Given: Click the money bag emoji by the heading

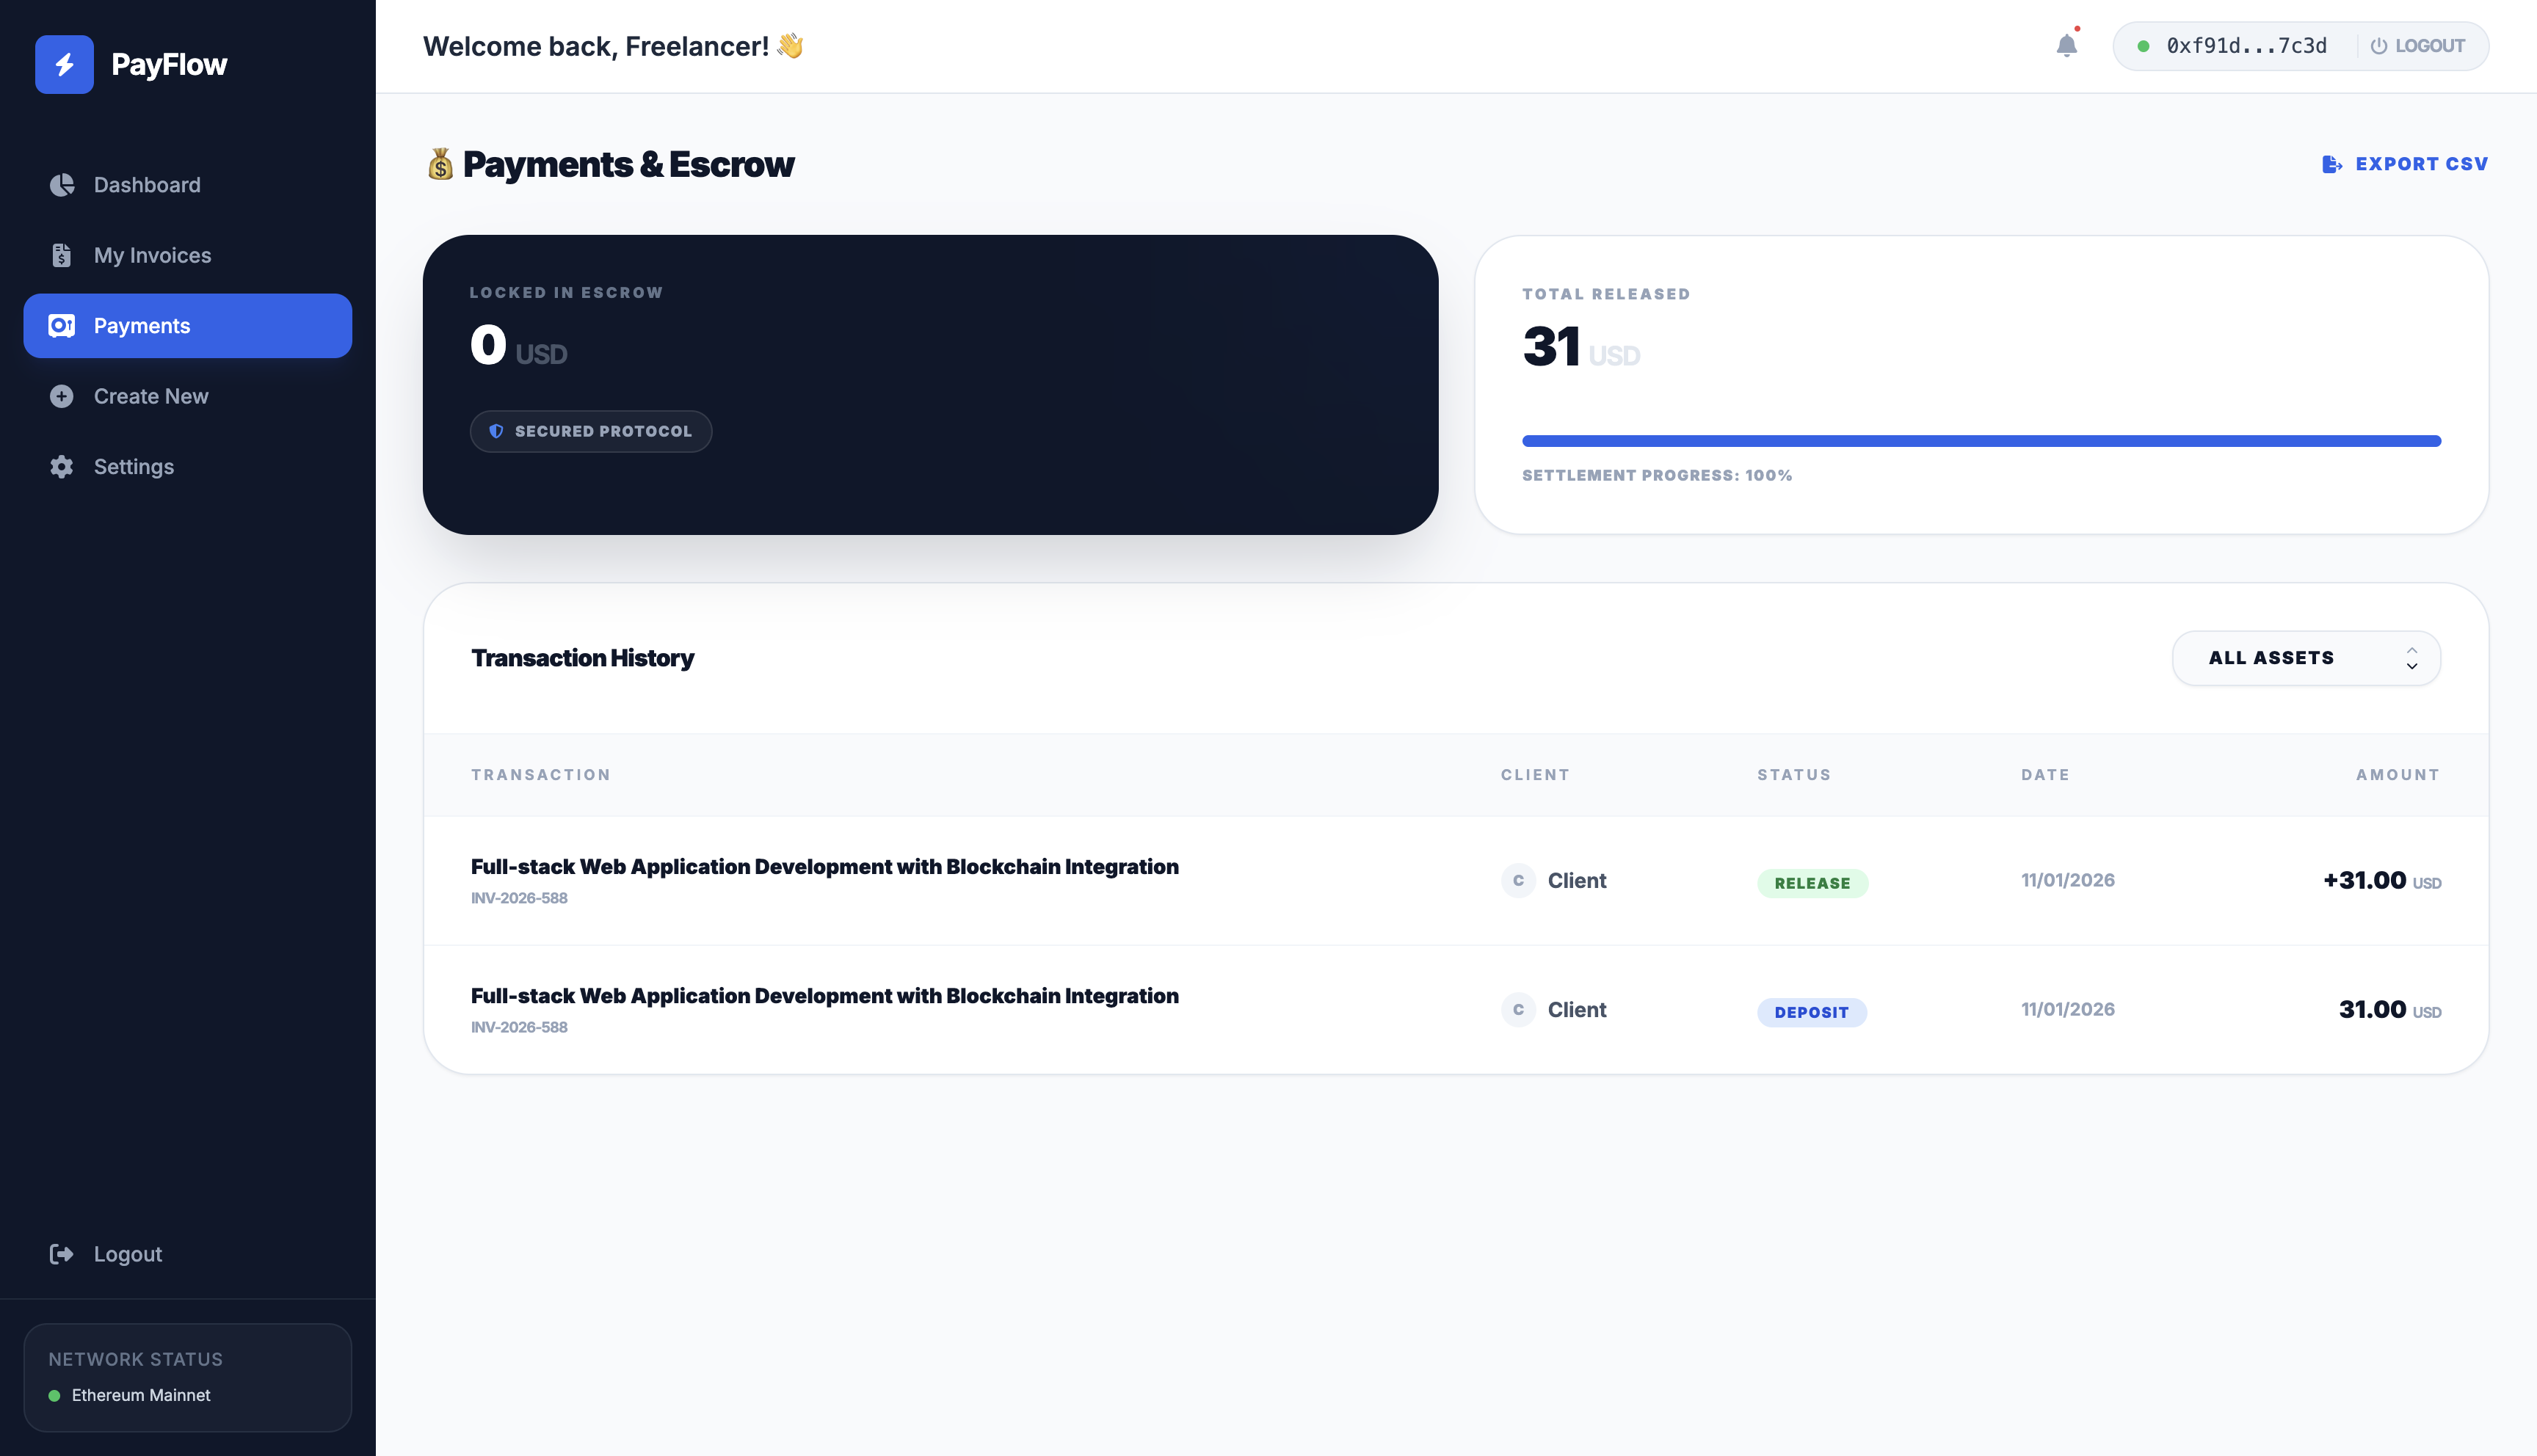Looking at the screenshot, I should point(440,164).
